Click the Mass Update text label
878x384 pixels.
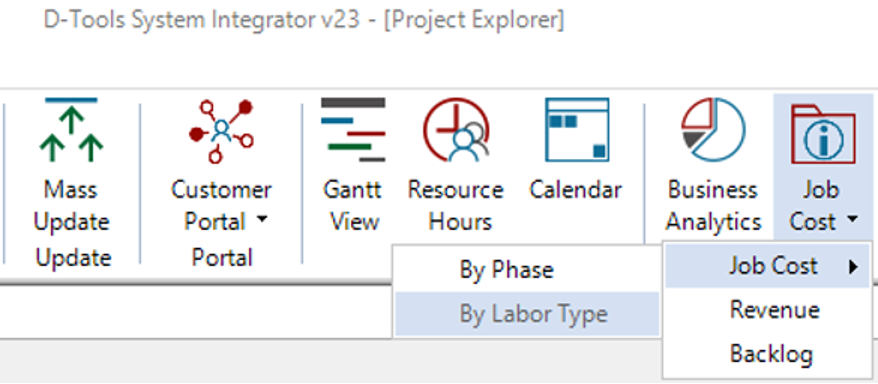[x=71, y=205]
